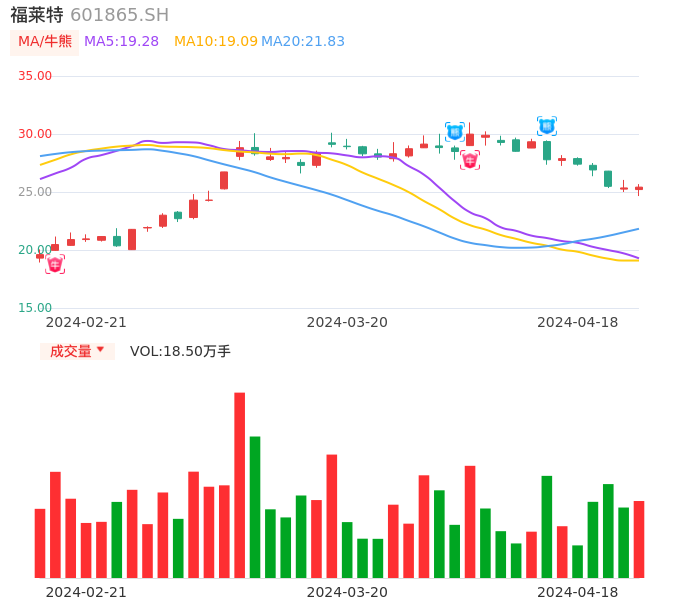The width and height of the screenshot is (686, 606).
Task: Click the last red volume bar on the right
Action: [639, 539]
